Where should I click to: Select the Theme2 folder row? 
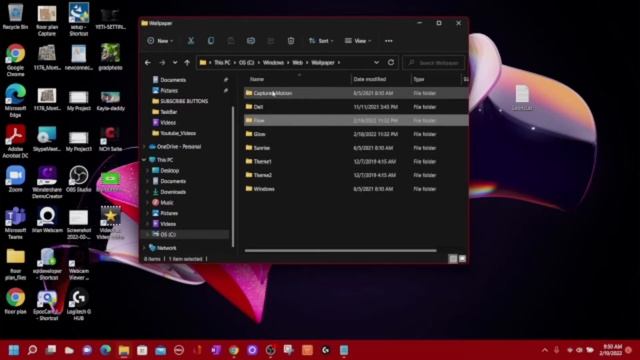(x=356, y=175)
